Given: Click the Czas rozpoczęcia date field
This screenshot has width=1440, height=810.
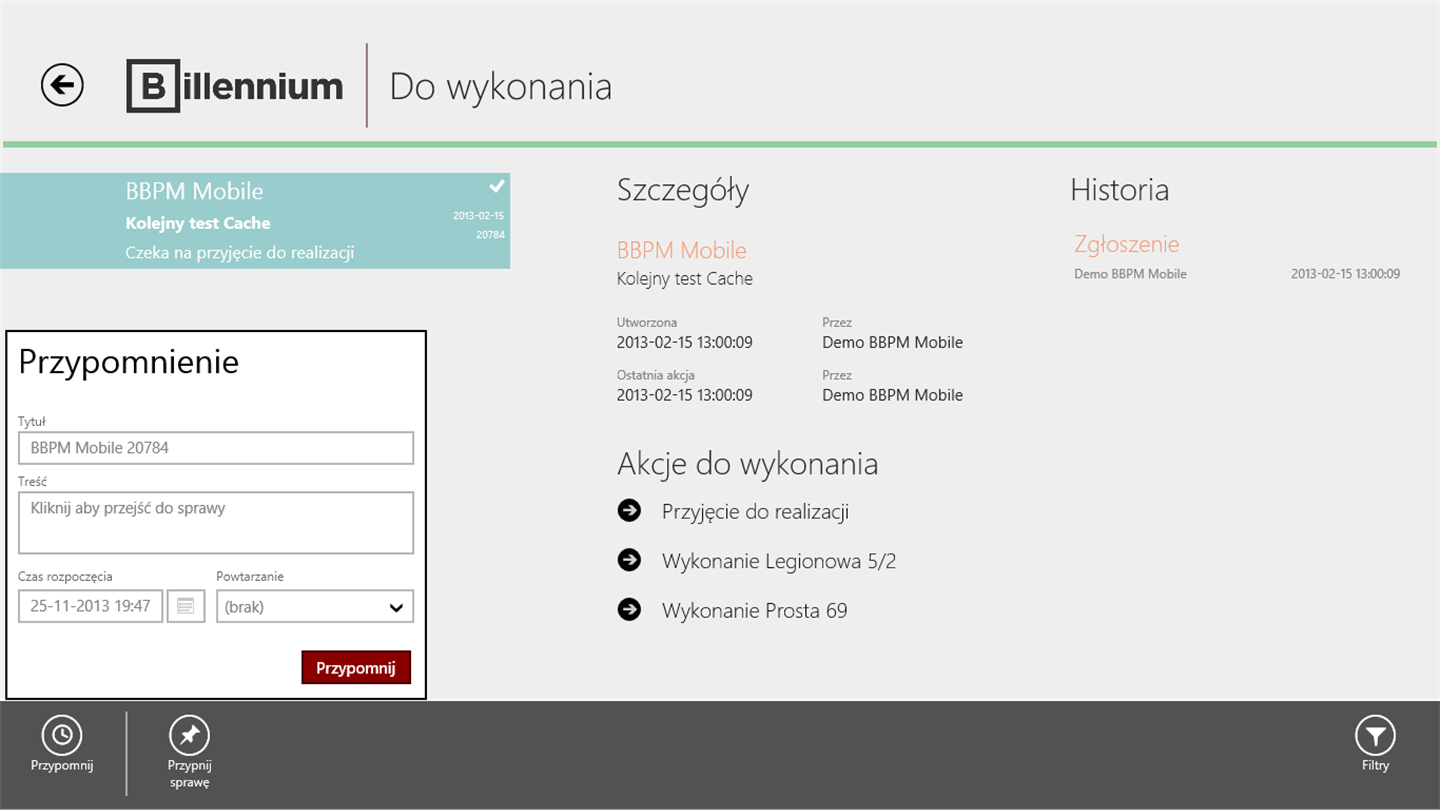Looking at the screenshot, I should [x=90, y=606].
